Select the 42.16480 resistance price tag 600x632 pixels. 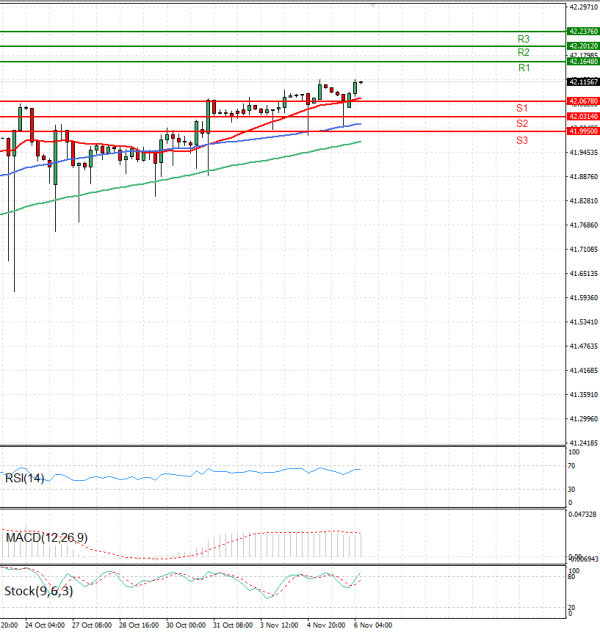click(x=583, y=62)
